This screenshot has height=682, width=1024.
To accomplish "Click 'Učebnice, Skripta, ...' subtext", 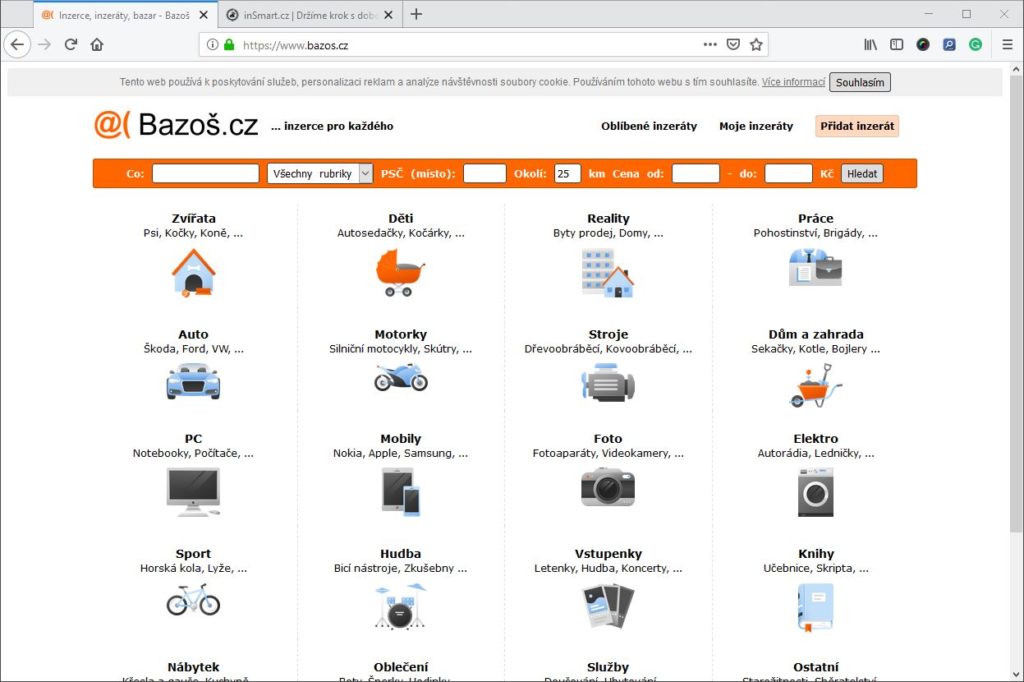I will pos(816,568).
